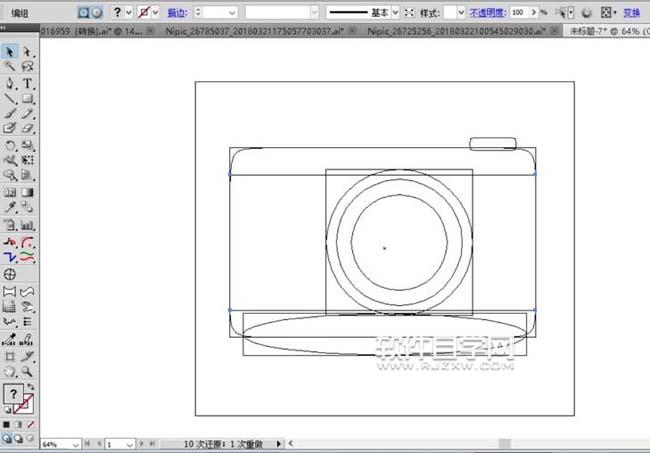Select the Scale tool
650x453 pixels.
tap(27, 145)
